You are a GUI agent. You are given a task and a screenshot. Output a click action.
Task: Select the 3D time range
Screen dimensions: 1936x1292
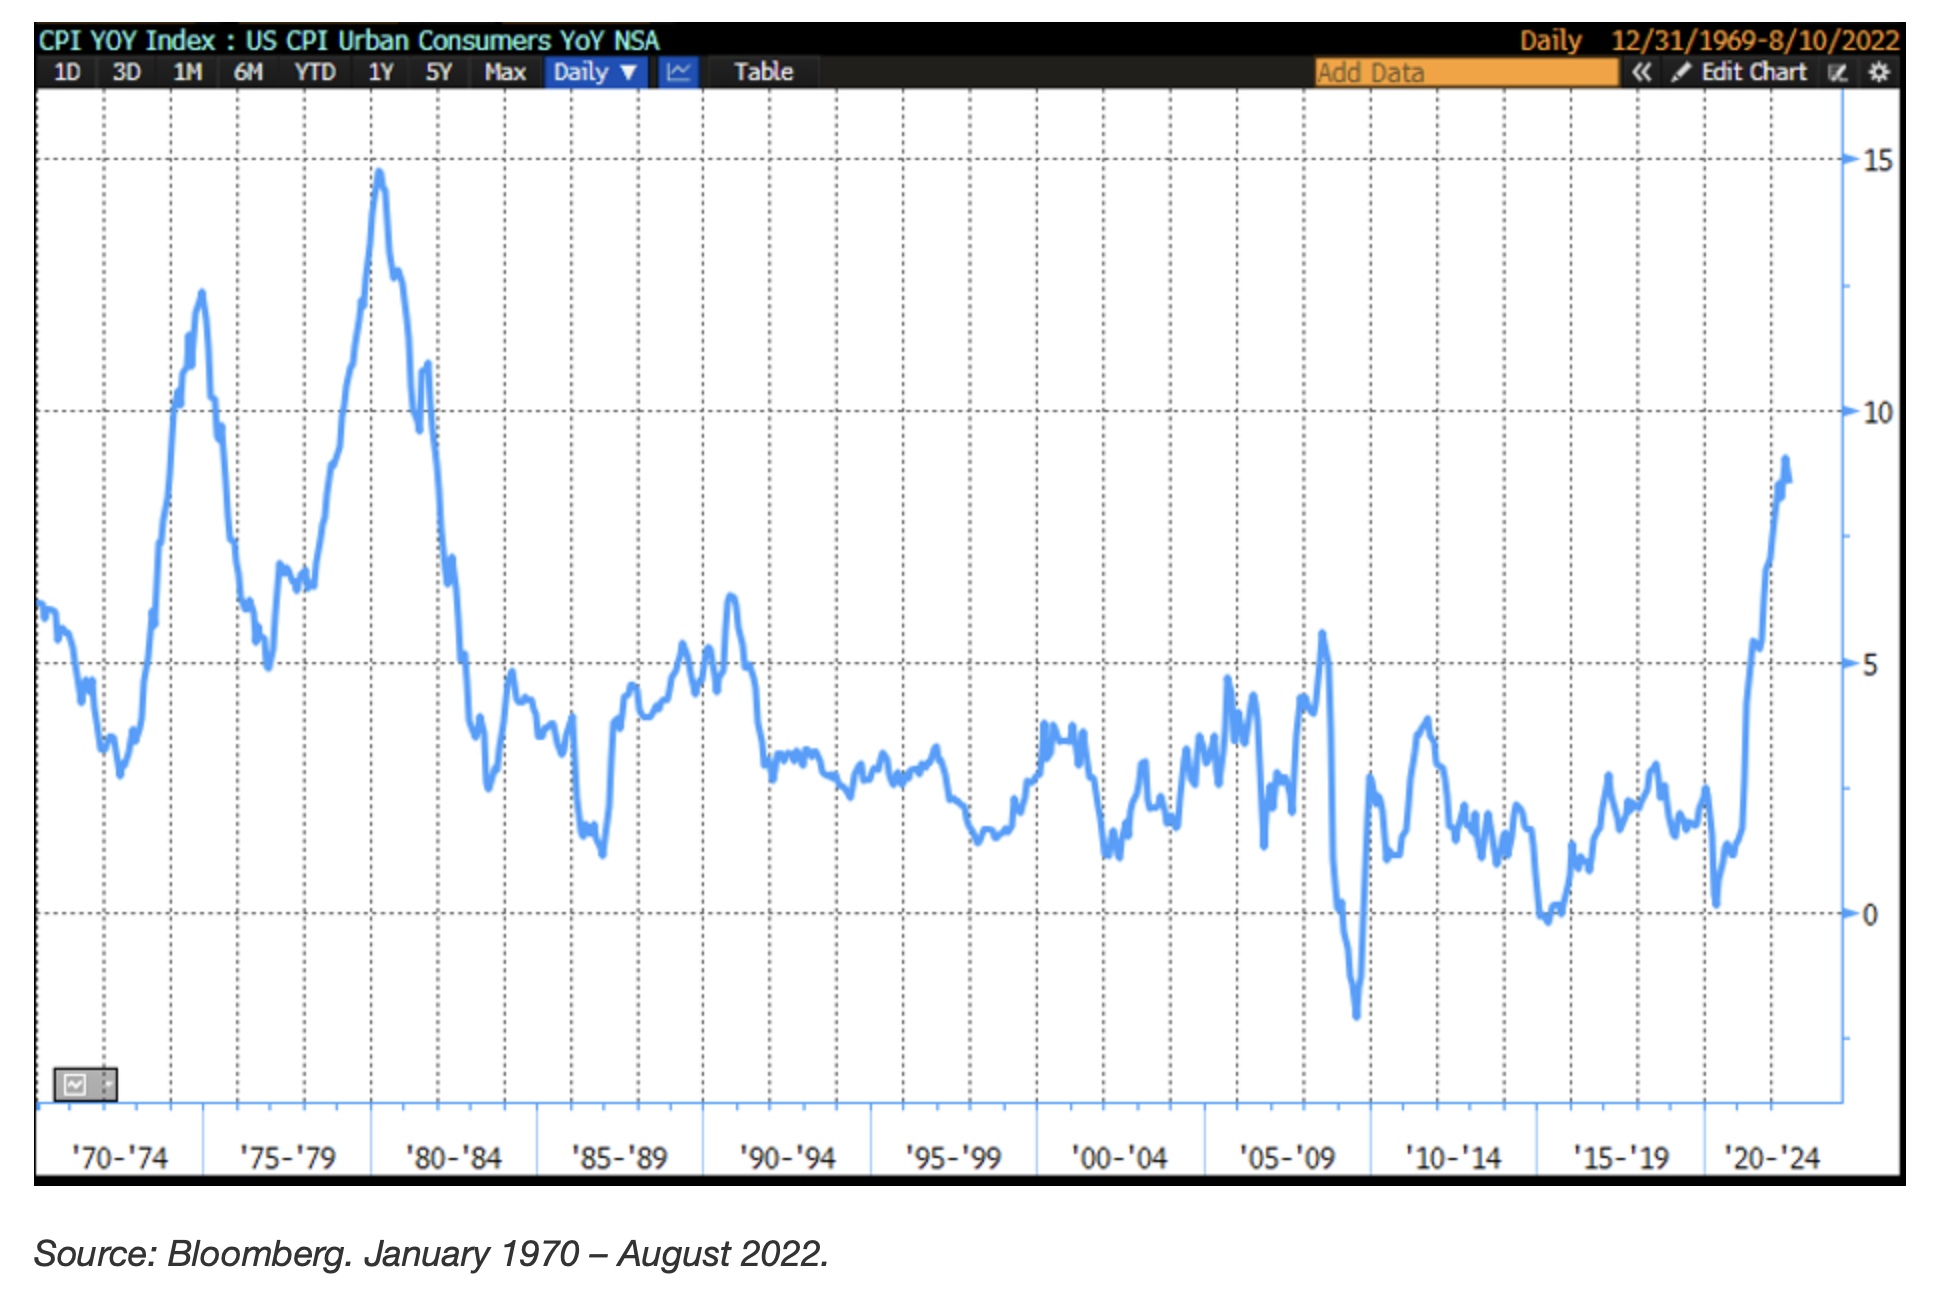pyautogui.click(x=127, y=72)
